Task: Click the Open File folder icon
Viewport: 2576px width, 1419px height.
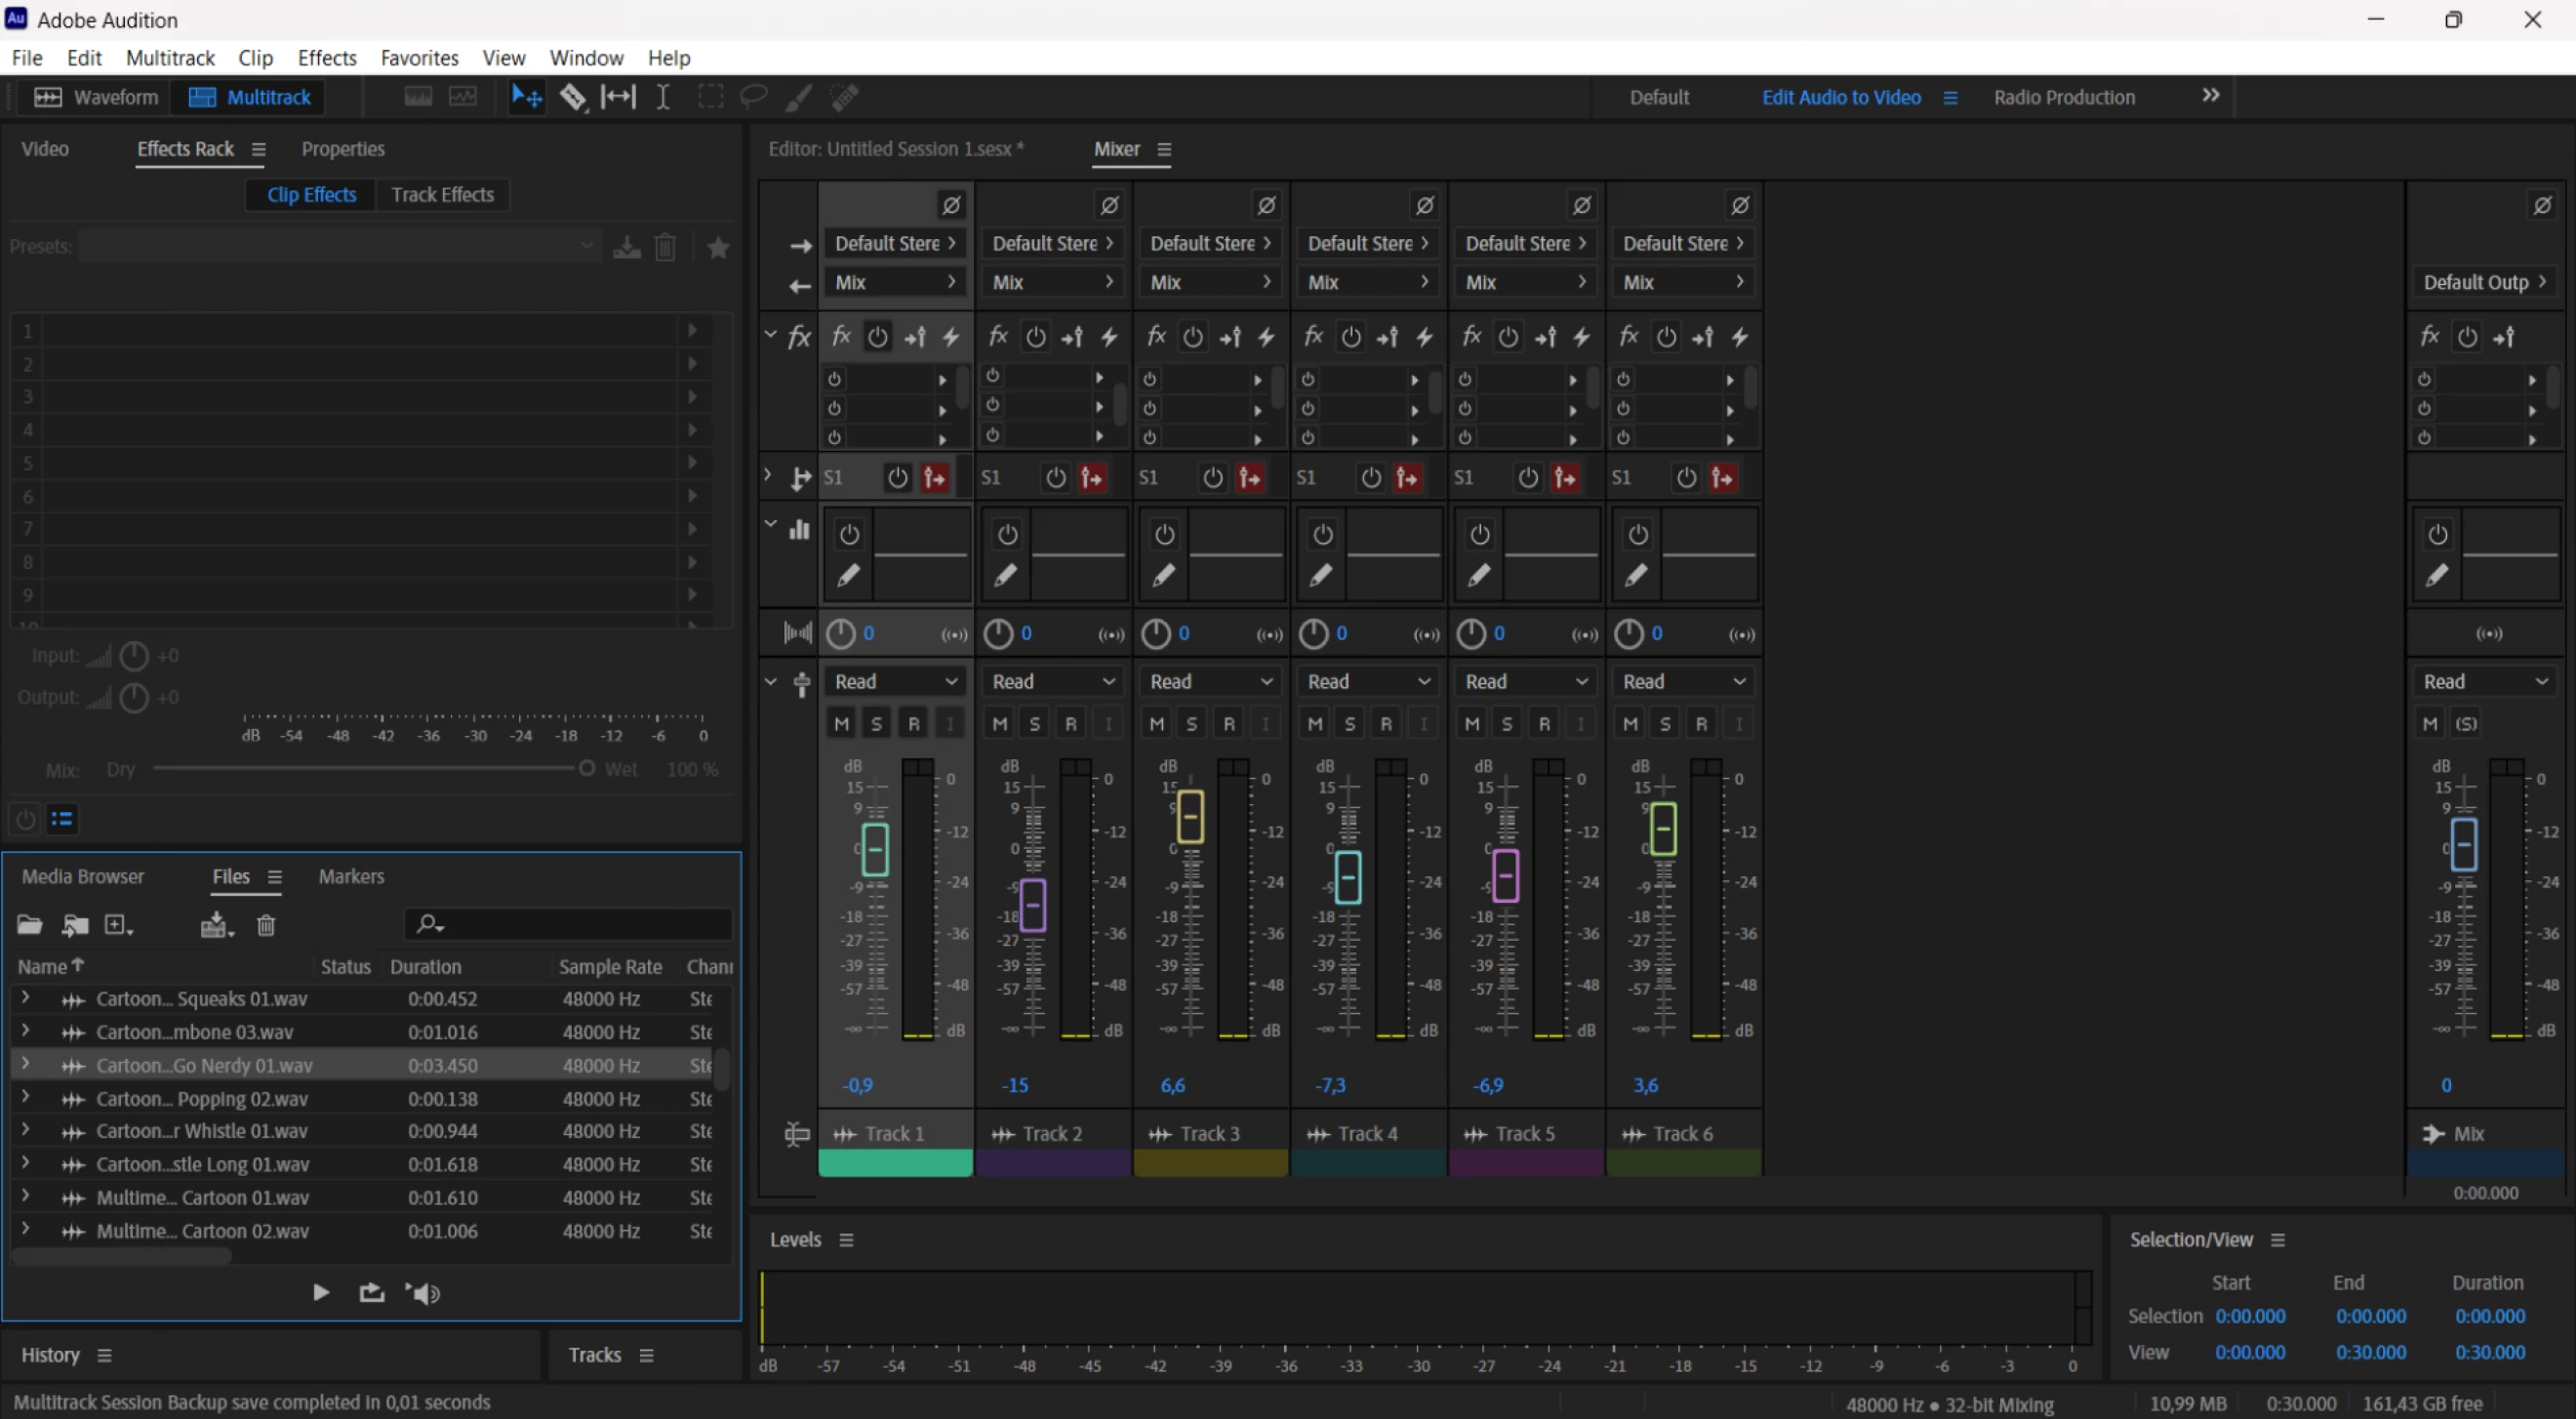Action: [29, 925]
